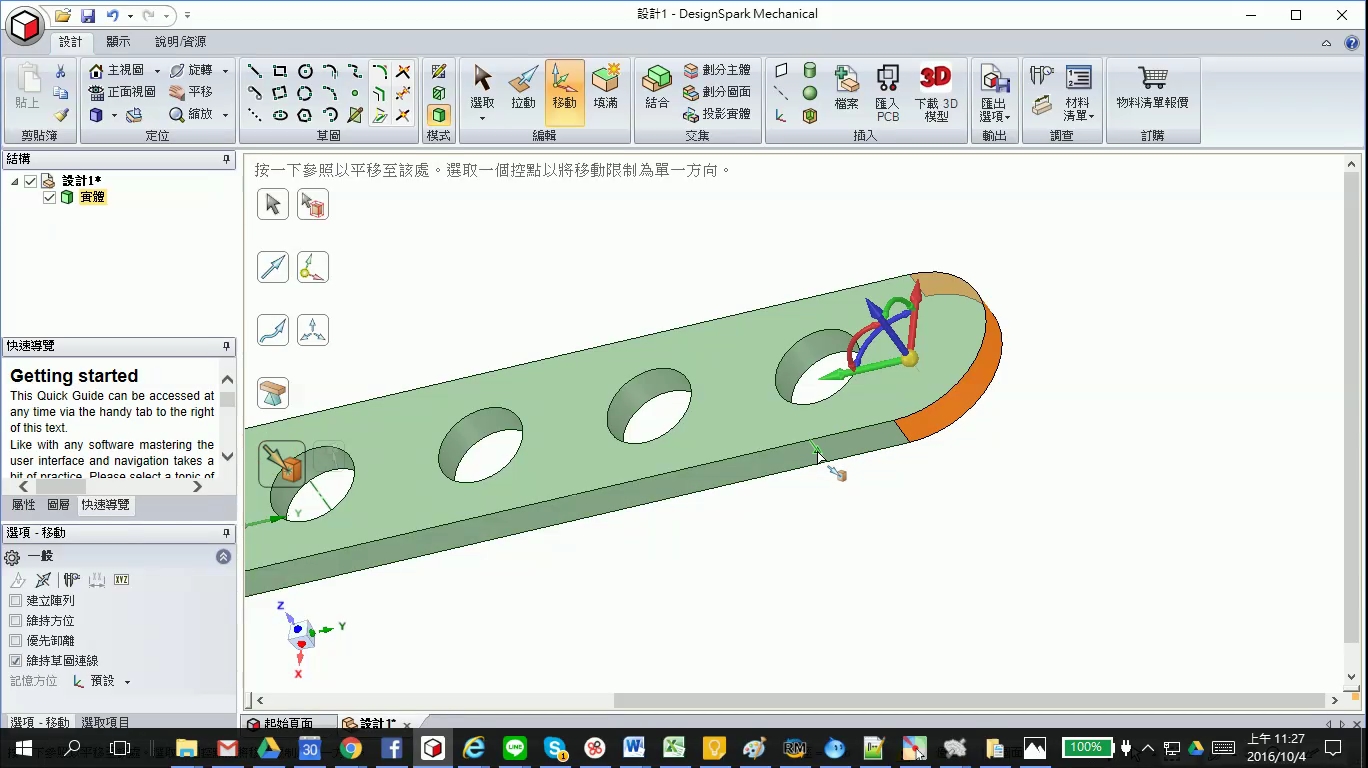Collapse the 一般 options section
1368x768 pixels.
coord(223,557)
